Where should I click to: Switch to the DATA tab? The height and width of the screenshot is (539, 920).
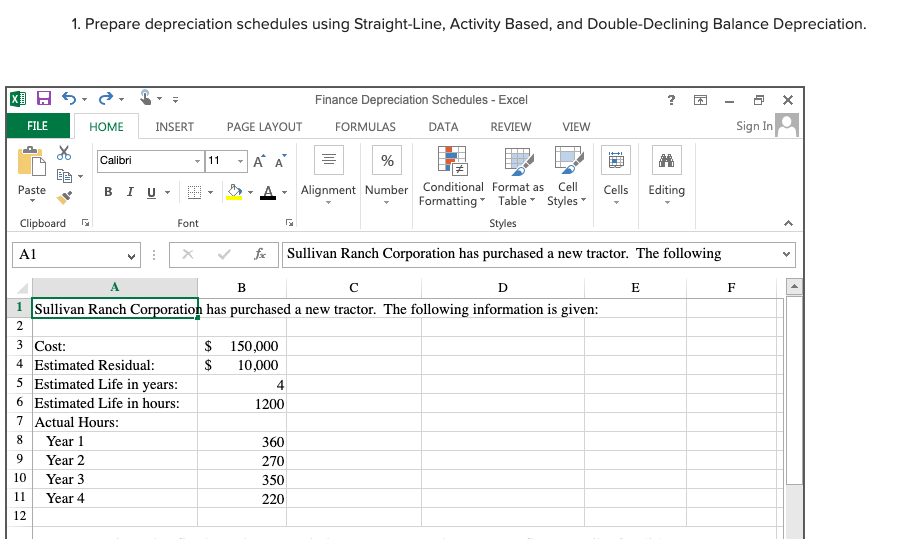pos(444,127)
